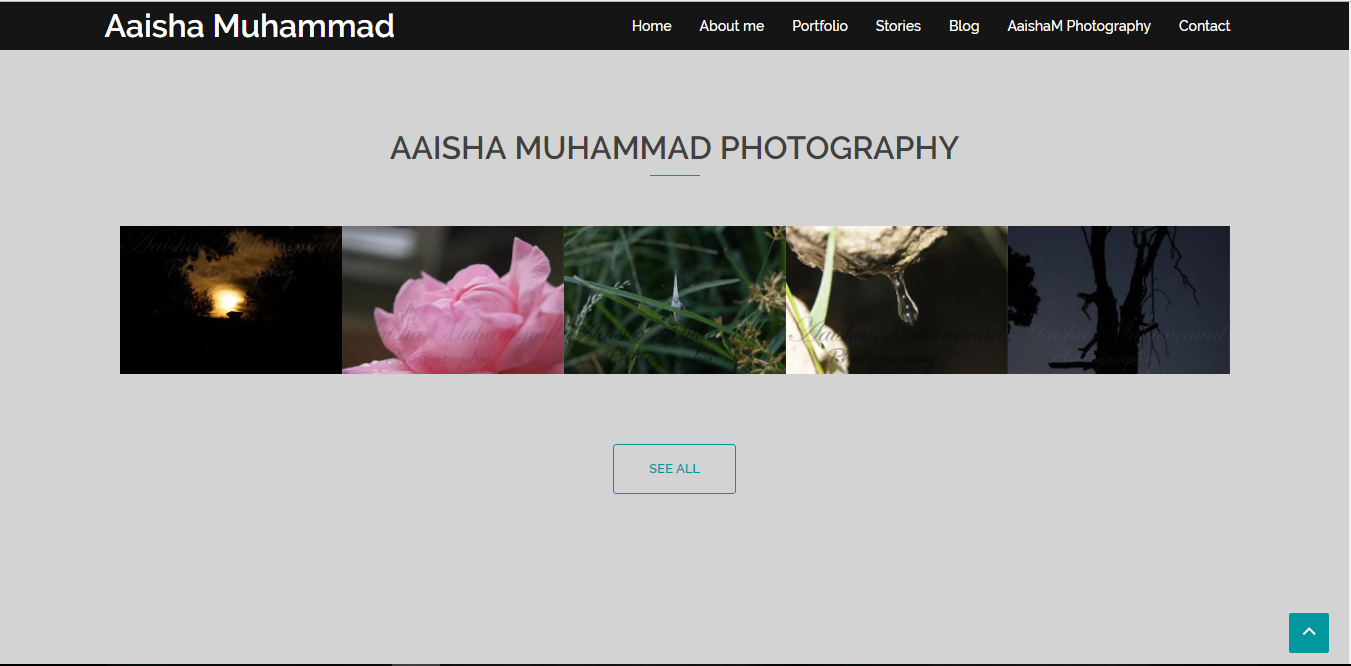Click the scroll-to-top arrow icon
Viewport: 1351px width, 666px height.
[x=1308, y=633]
